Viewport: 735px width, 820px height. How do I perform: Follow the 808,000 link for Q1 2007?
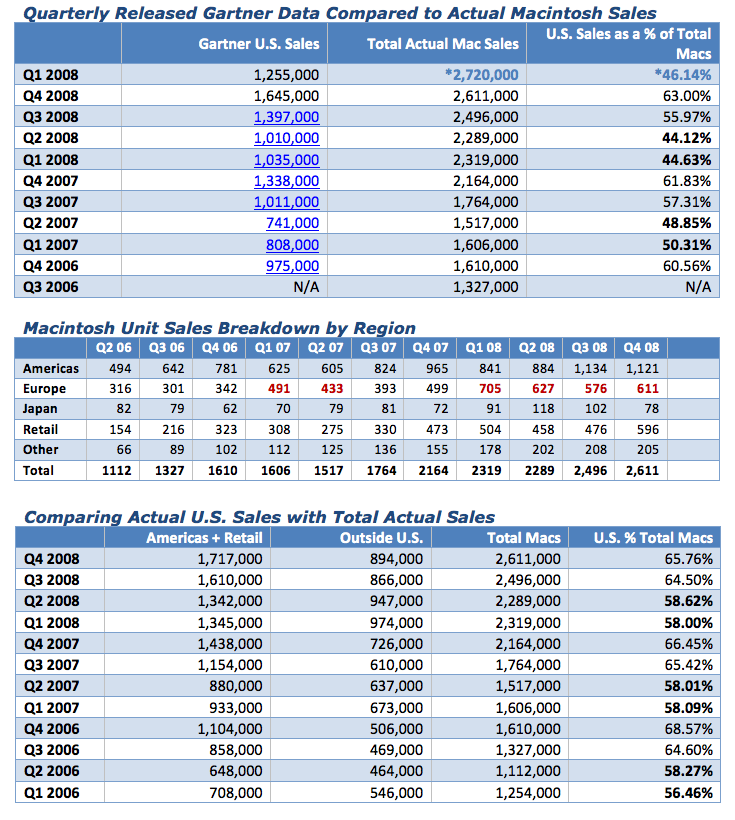click(292, 245)
